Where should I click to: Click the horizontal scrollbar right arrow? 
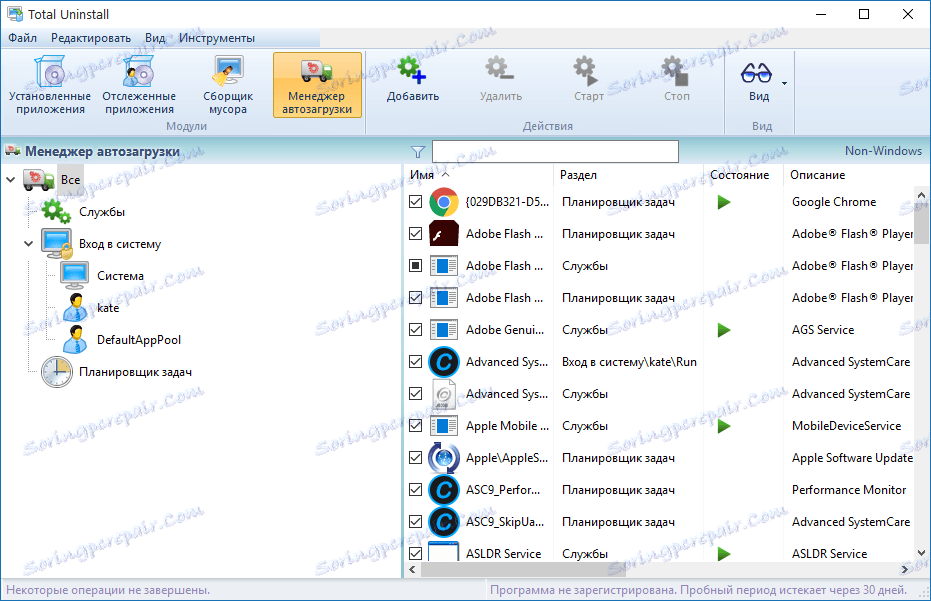coord(905,570)
